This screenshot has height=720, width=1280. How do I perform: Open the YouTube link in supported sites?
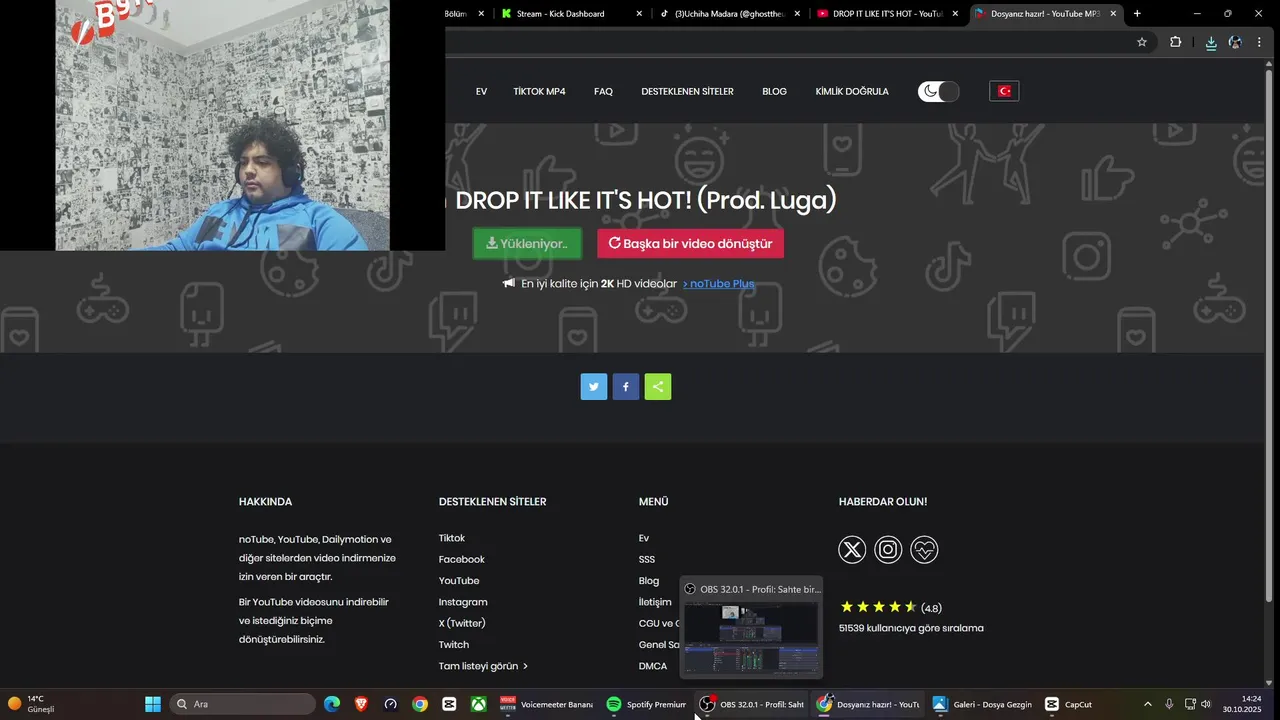pos(458,581)
